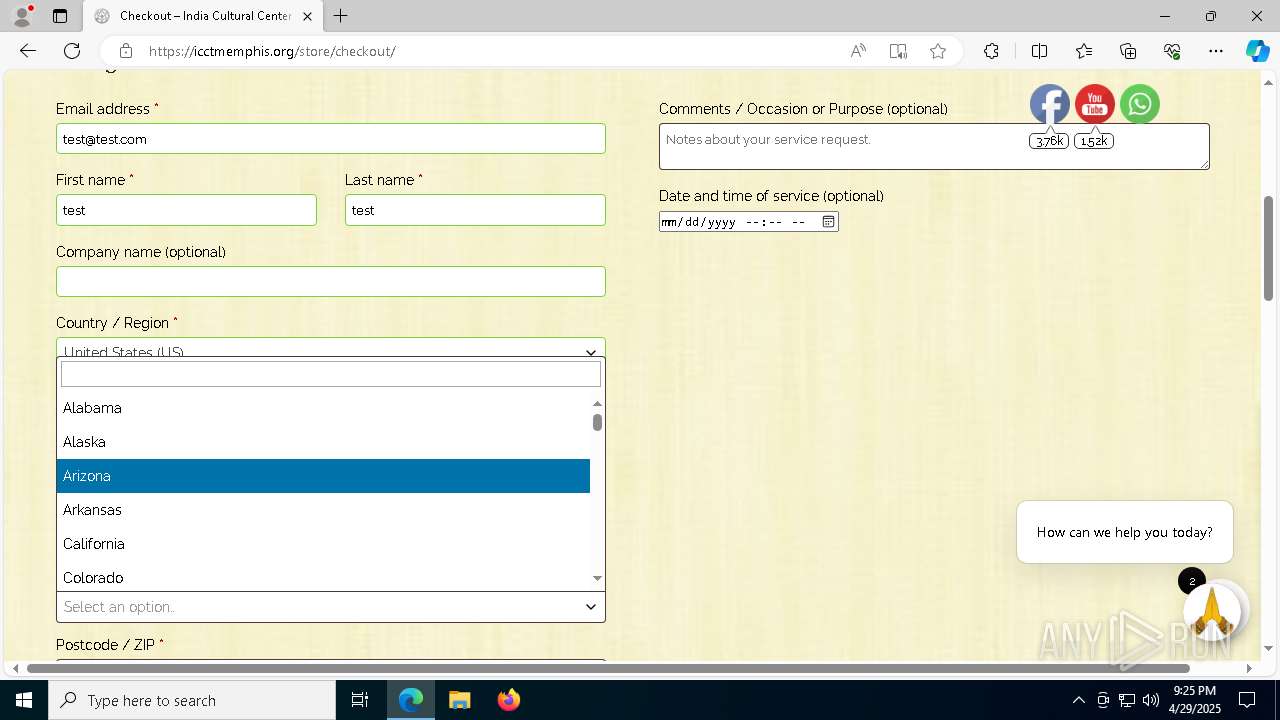Viewport: 1280px width, 720px height.
Task: Select Arkansas from state list
Action: [323, 510]
